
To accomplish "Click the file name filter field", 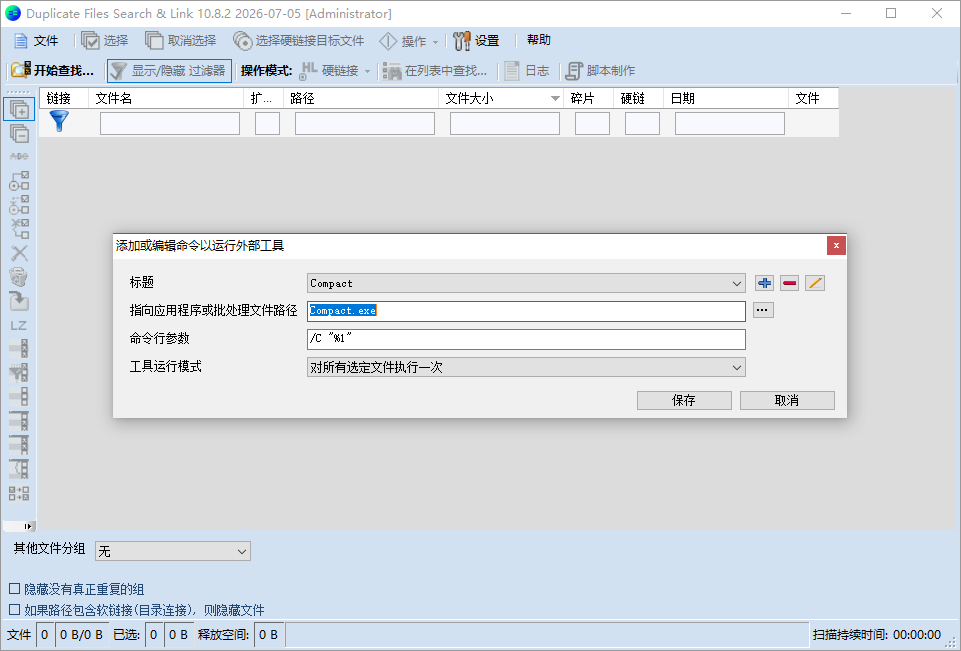I will click(170, 123).
